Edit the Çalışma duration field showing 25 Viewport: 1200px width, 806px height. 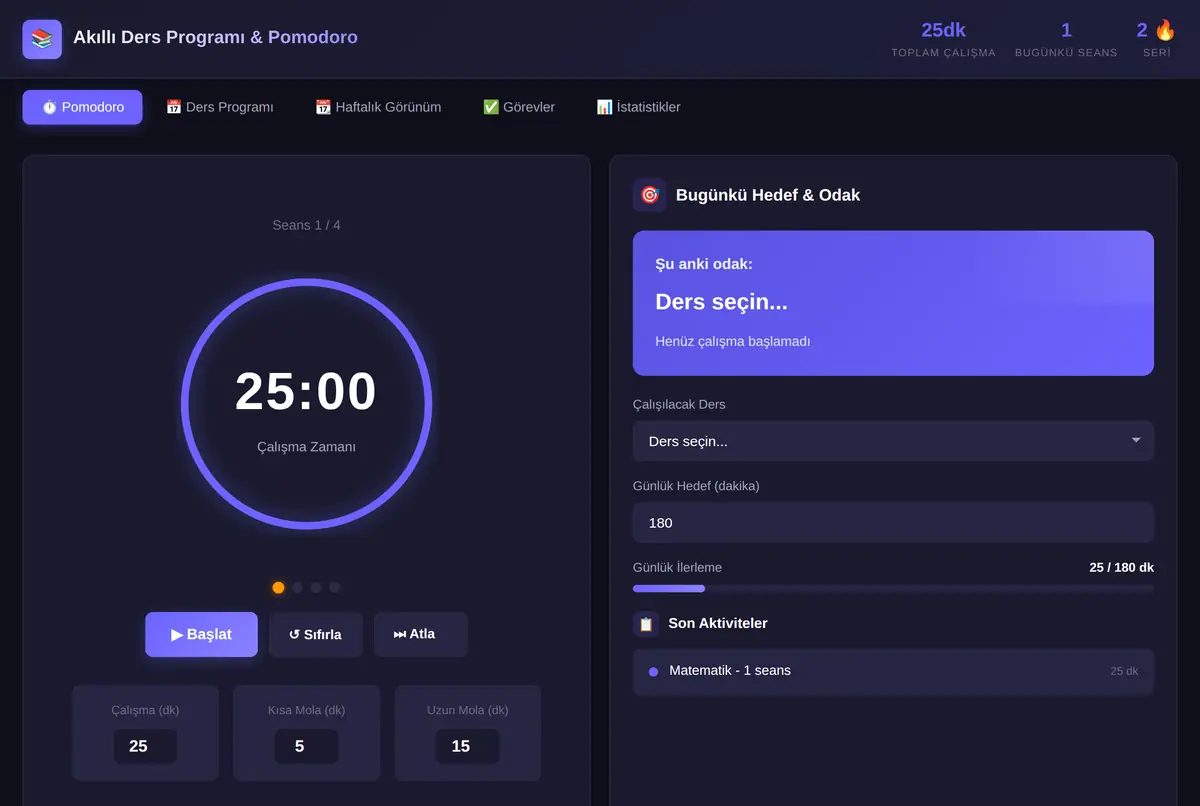pos(145,746)
